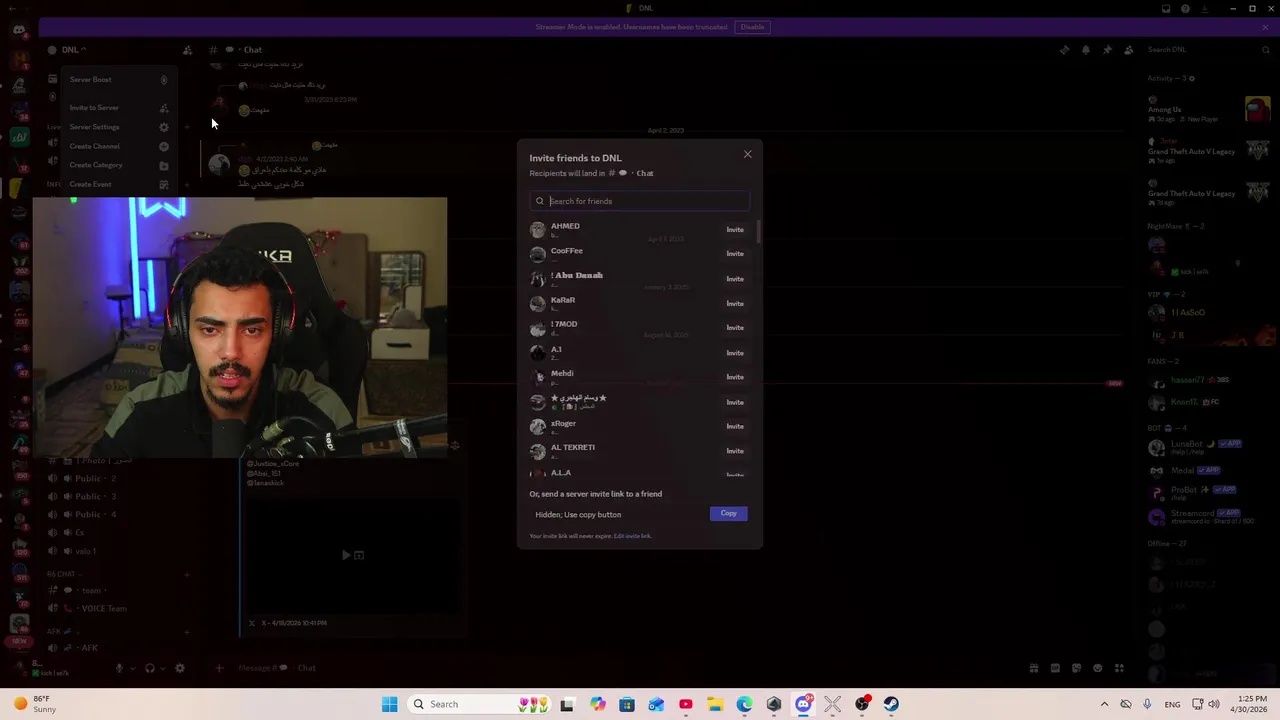This screenshot has height=720, width=1280.
Task: Choose Create Channel in server menu
Action: coord(119,146)
